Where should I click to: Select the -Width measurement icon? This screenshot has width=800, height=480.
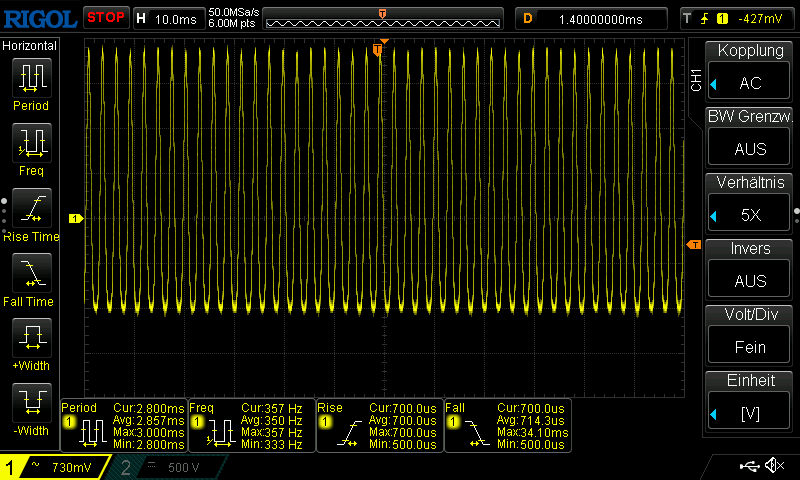click(x=32, y=402)
